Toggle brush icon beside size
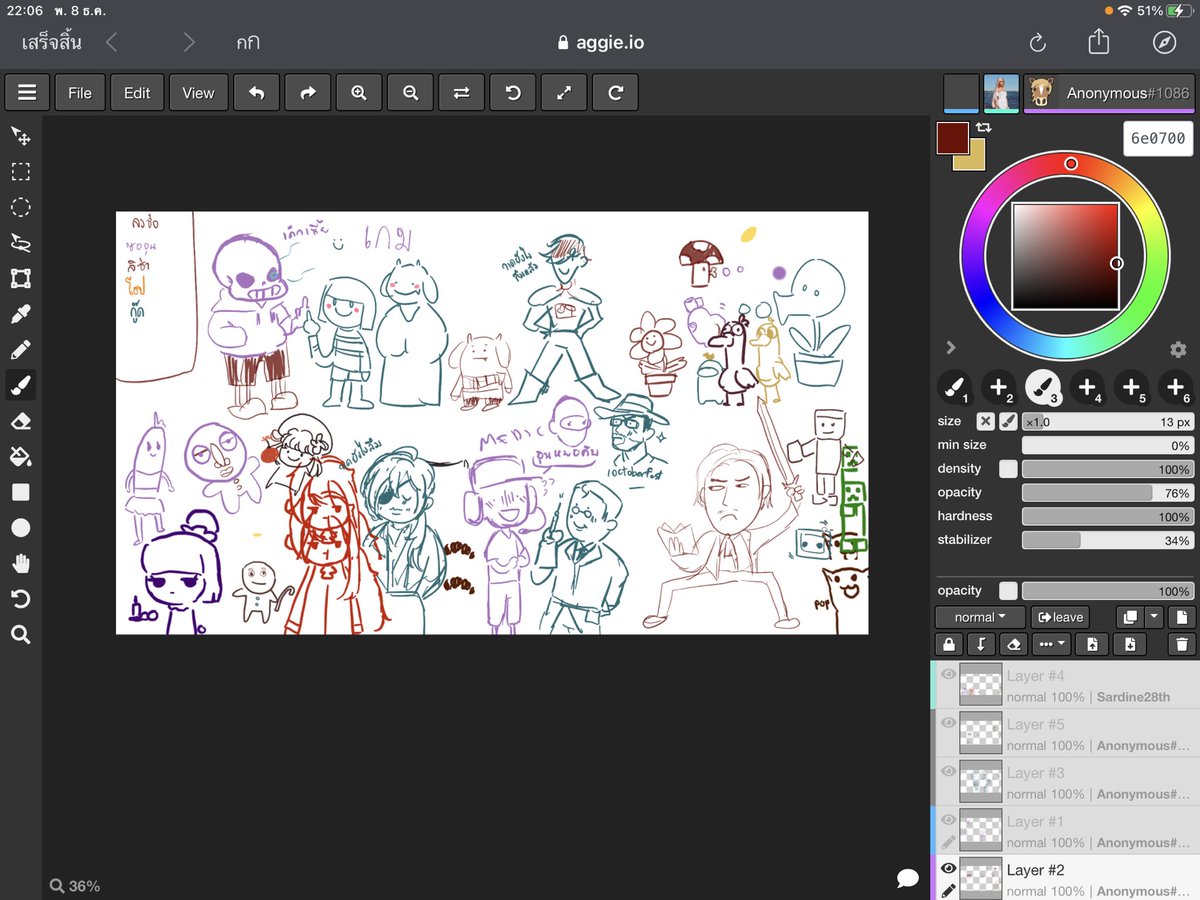Screen dimensions: 1200x900 point(1008,422)
